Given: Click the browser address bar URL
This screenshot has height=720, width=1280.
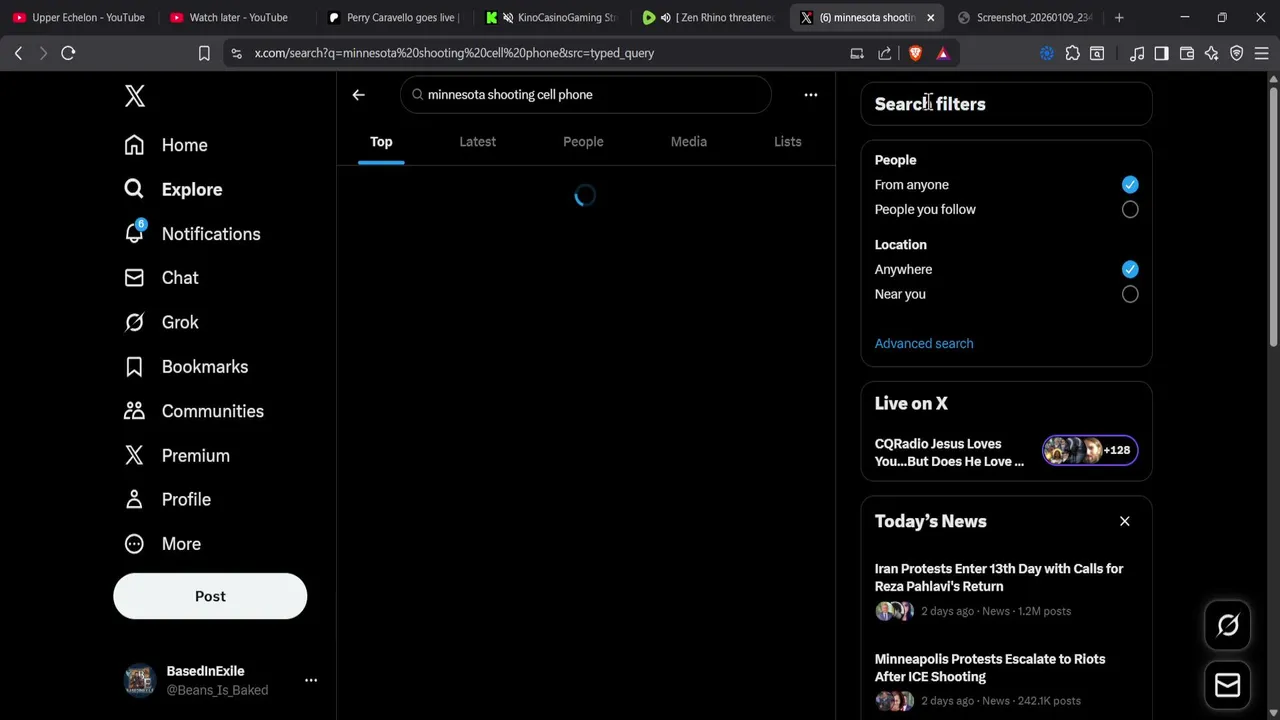Looking at the screenshot, I should (x=454, y=53).
